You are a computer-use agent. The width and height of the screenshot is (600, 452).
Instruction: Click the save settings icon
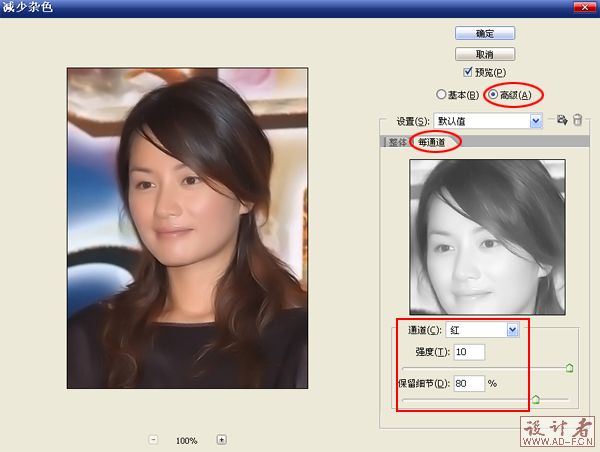(562, 120)
